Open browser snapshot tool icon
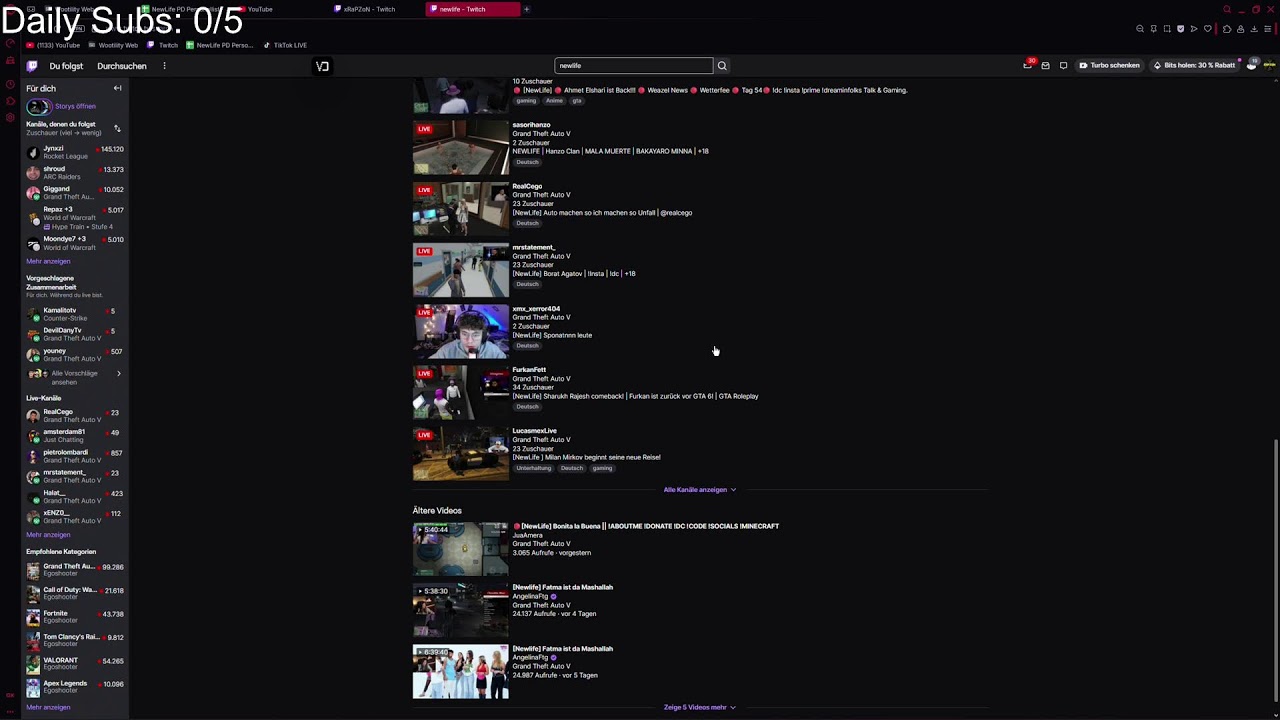The height and width of the screenshot is (720, 1280). click(1166, 29)
